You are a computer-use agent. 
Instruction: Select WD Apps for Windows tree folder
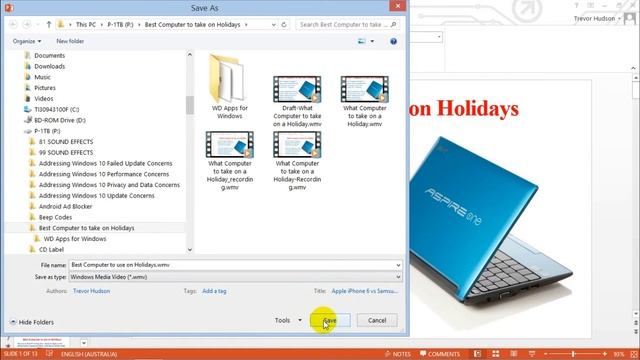click(x=75, y=239)
